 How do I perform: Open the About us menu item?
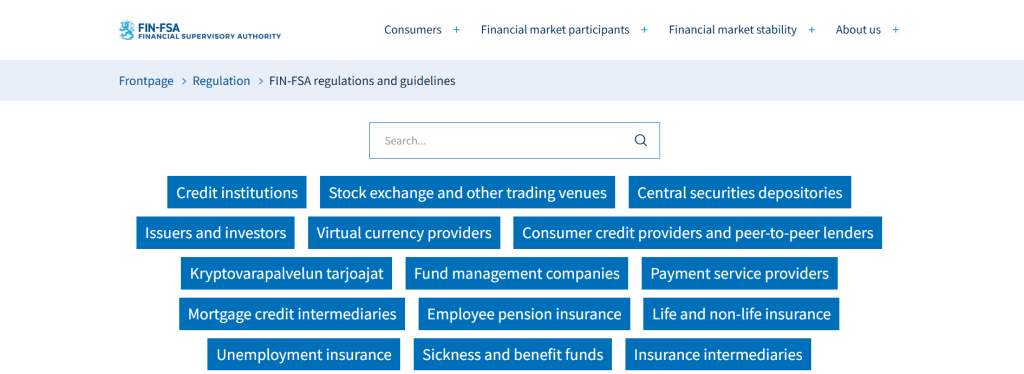coord(858,29)
